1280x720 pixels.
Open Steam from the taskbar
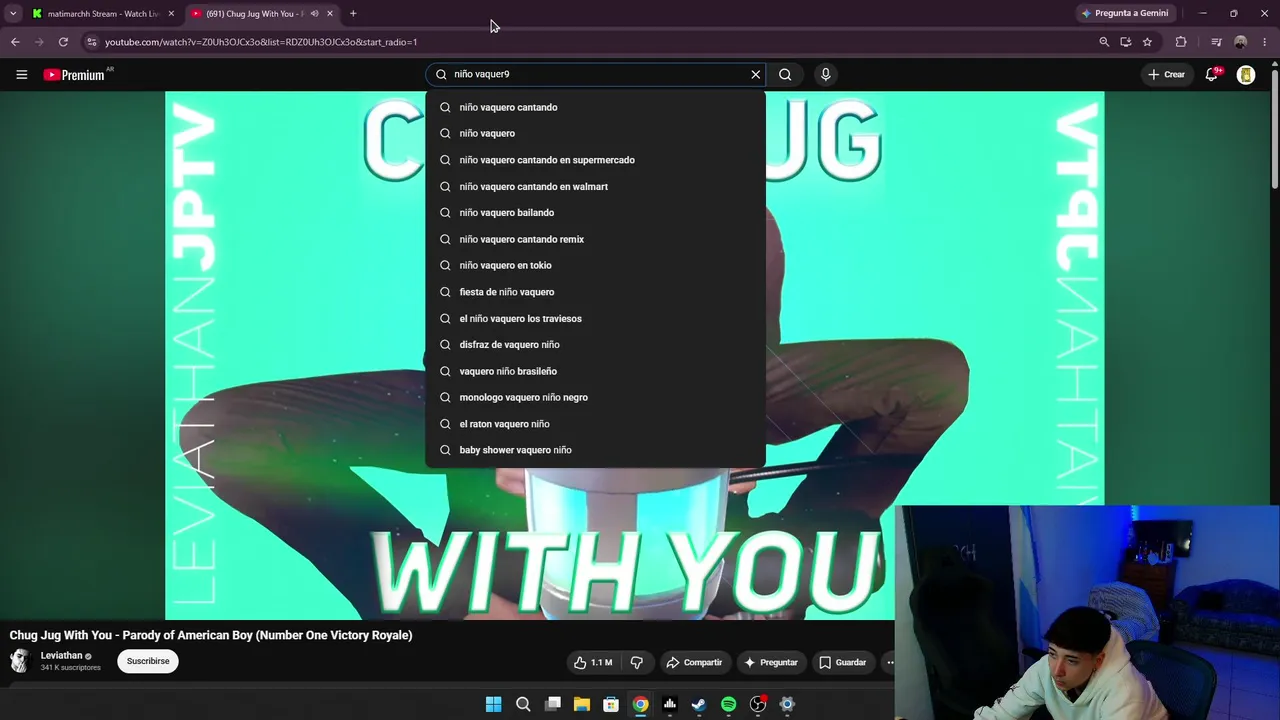pyautogui.click(x=699, y=704)
